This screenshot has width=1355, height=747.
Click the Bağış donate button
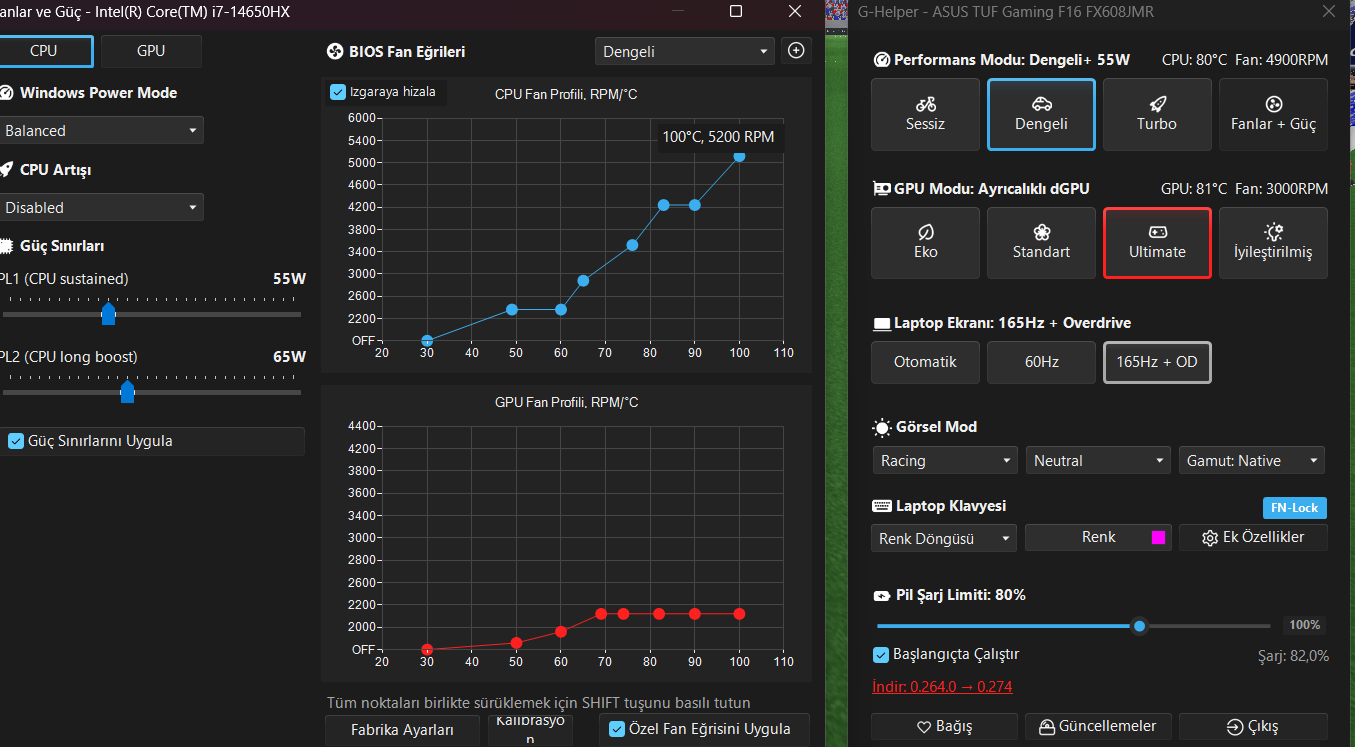[x=944, y=726]
